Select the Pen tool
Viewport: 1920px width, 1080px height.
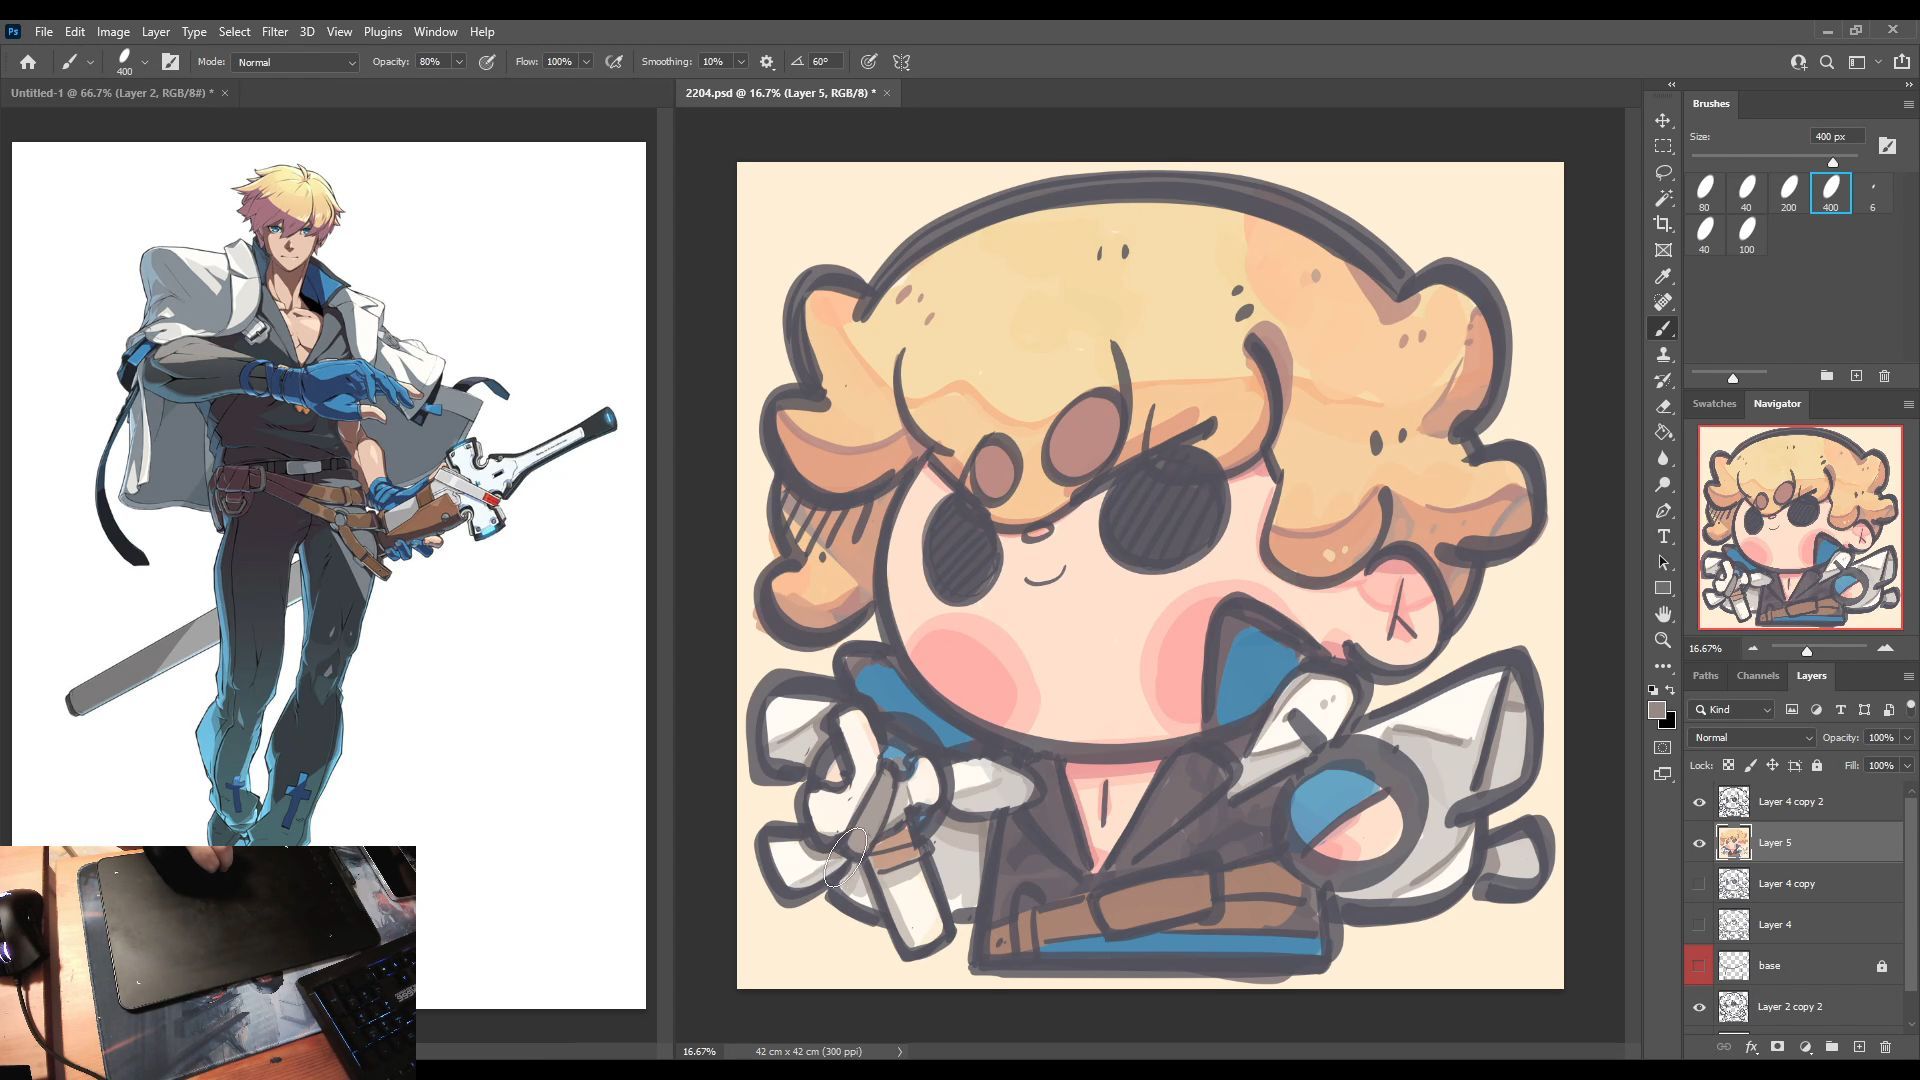pos(1663,510)
